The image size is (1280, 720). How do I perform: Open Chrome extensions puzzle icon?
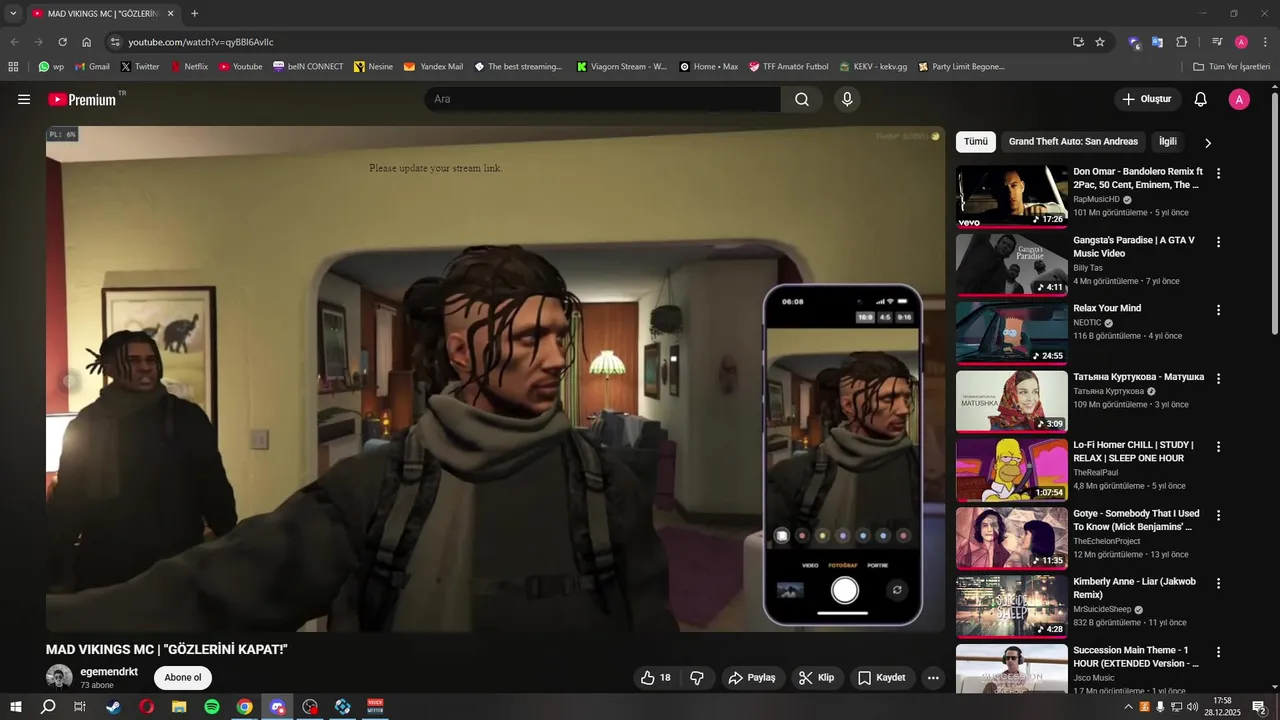(1181, 42)
